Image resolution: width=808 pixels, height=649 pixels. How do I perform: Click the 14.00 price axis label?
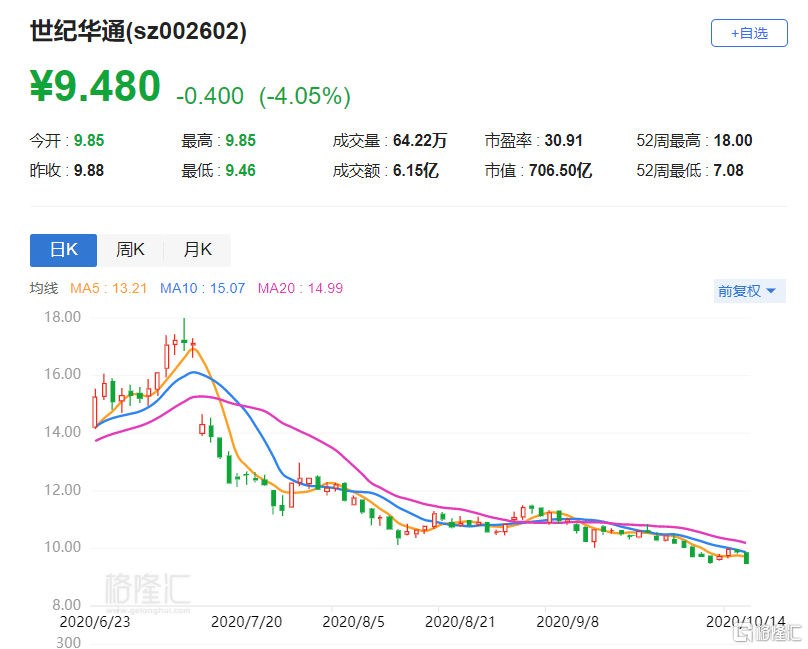coord(62,432)
